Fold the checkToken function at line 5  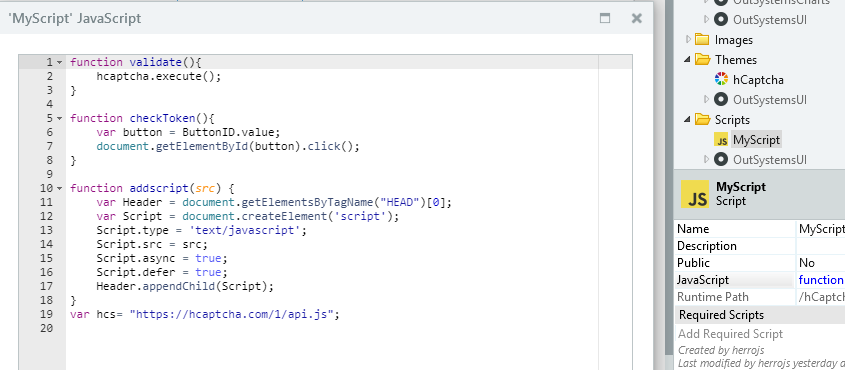[x=59, y=118]
